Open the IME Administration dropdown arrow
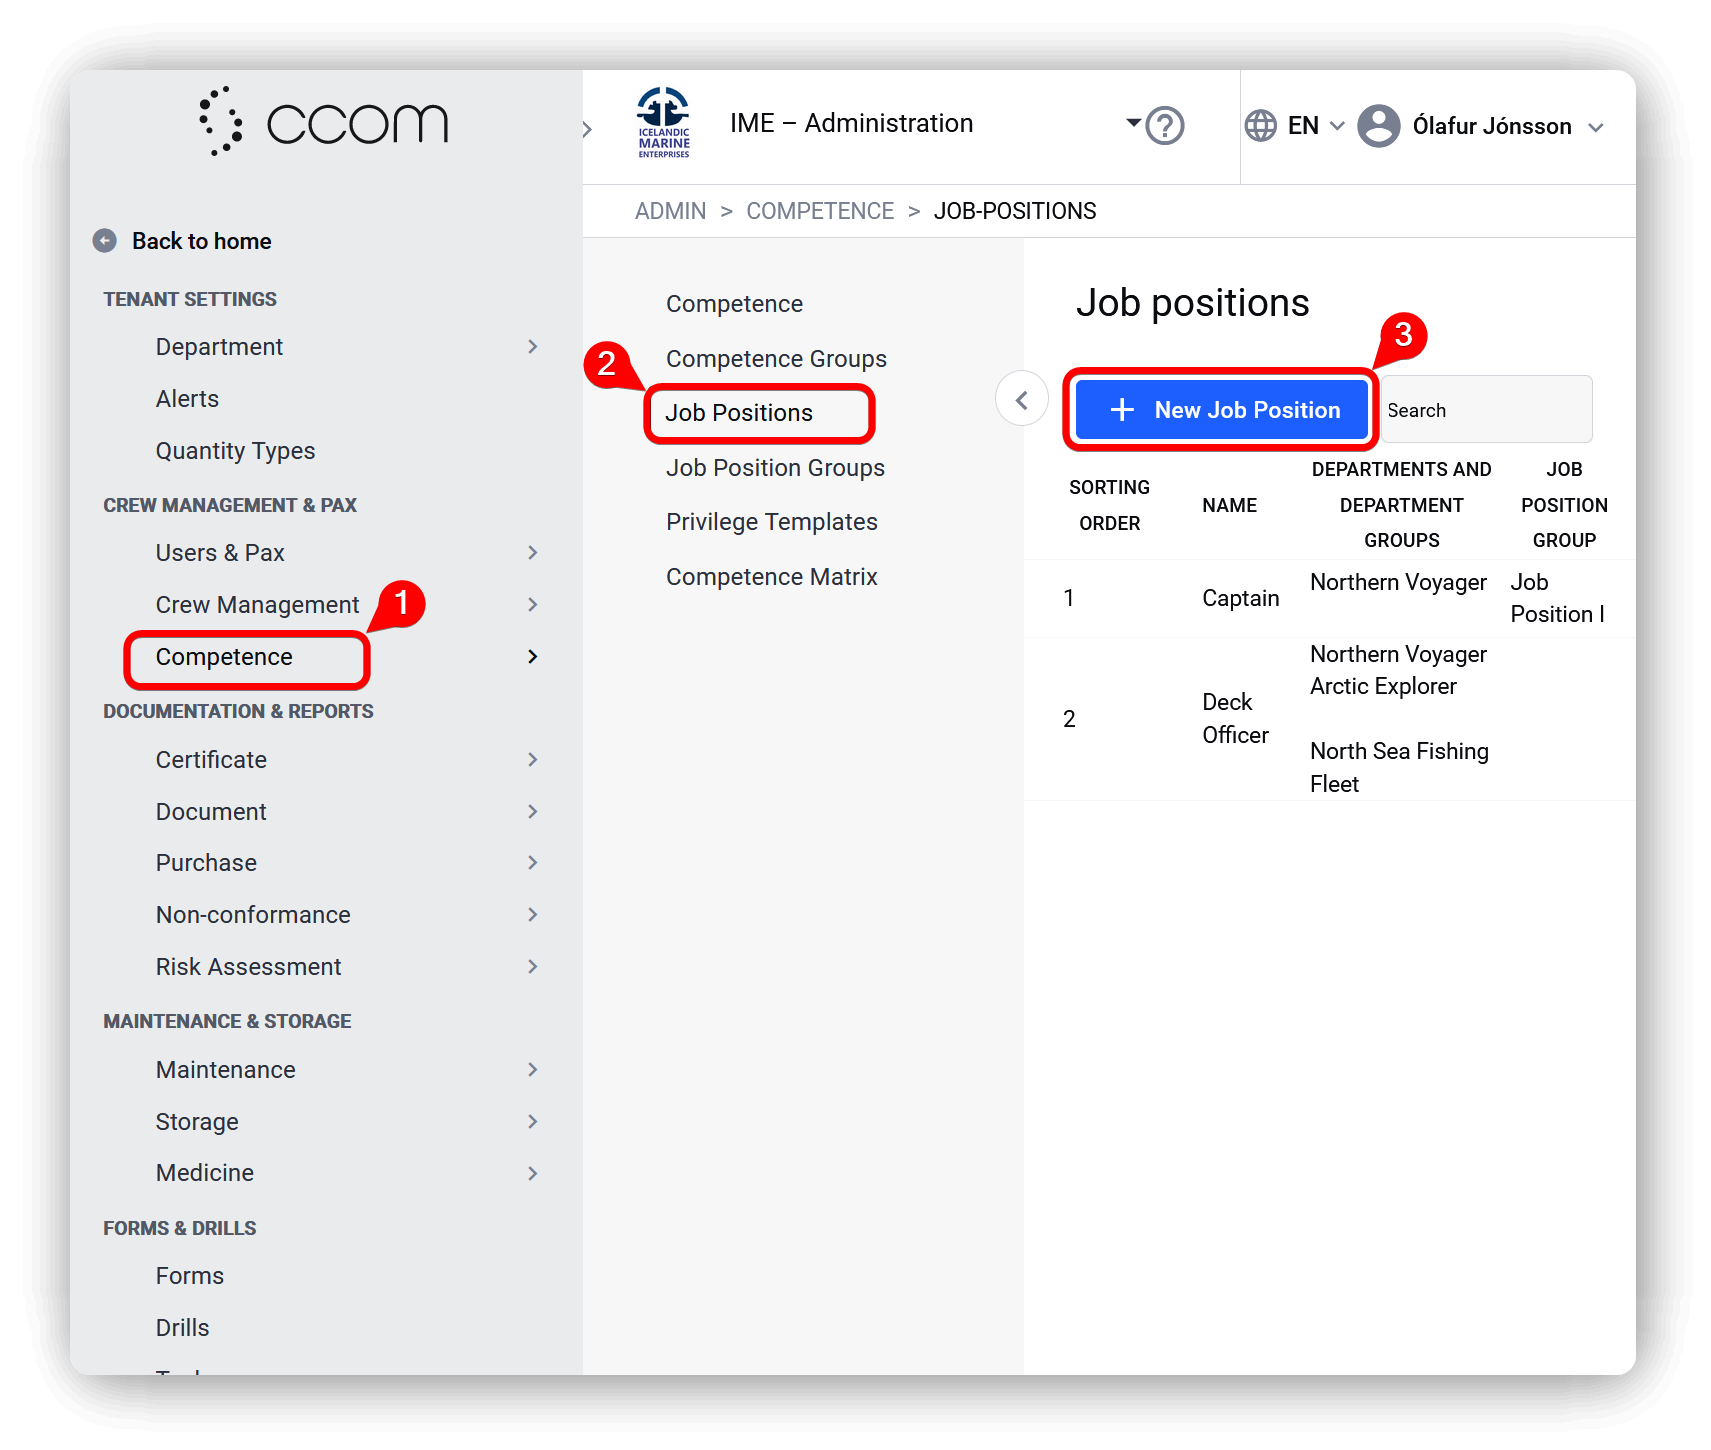This screenshot has height=1450, width=1711. tap(1133, 123)
